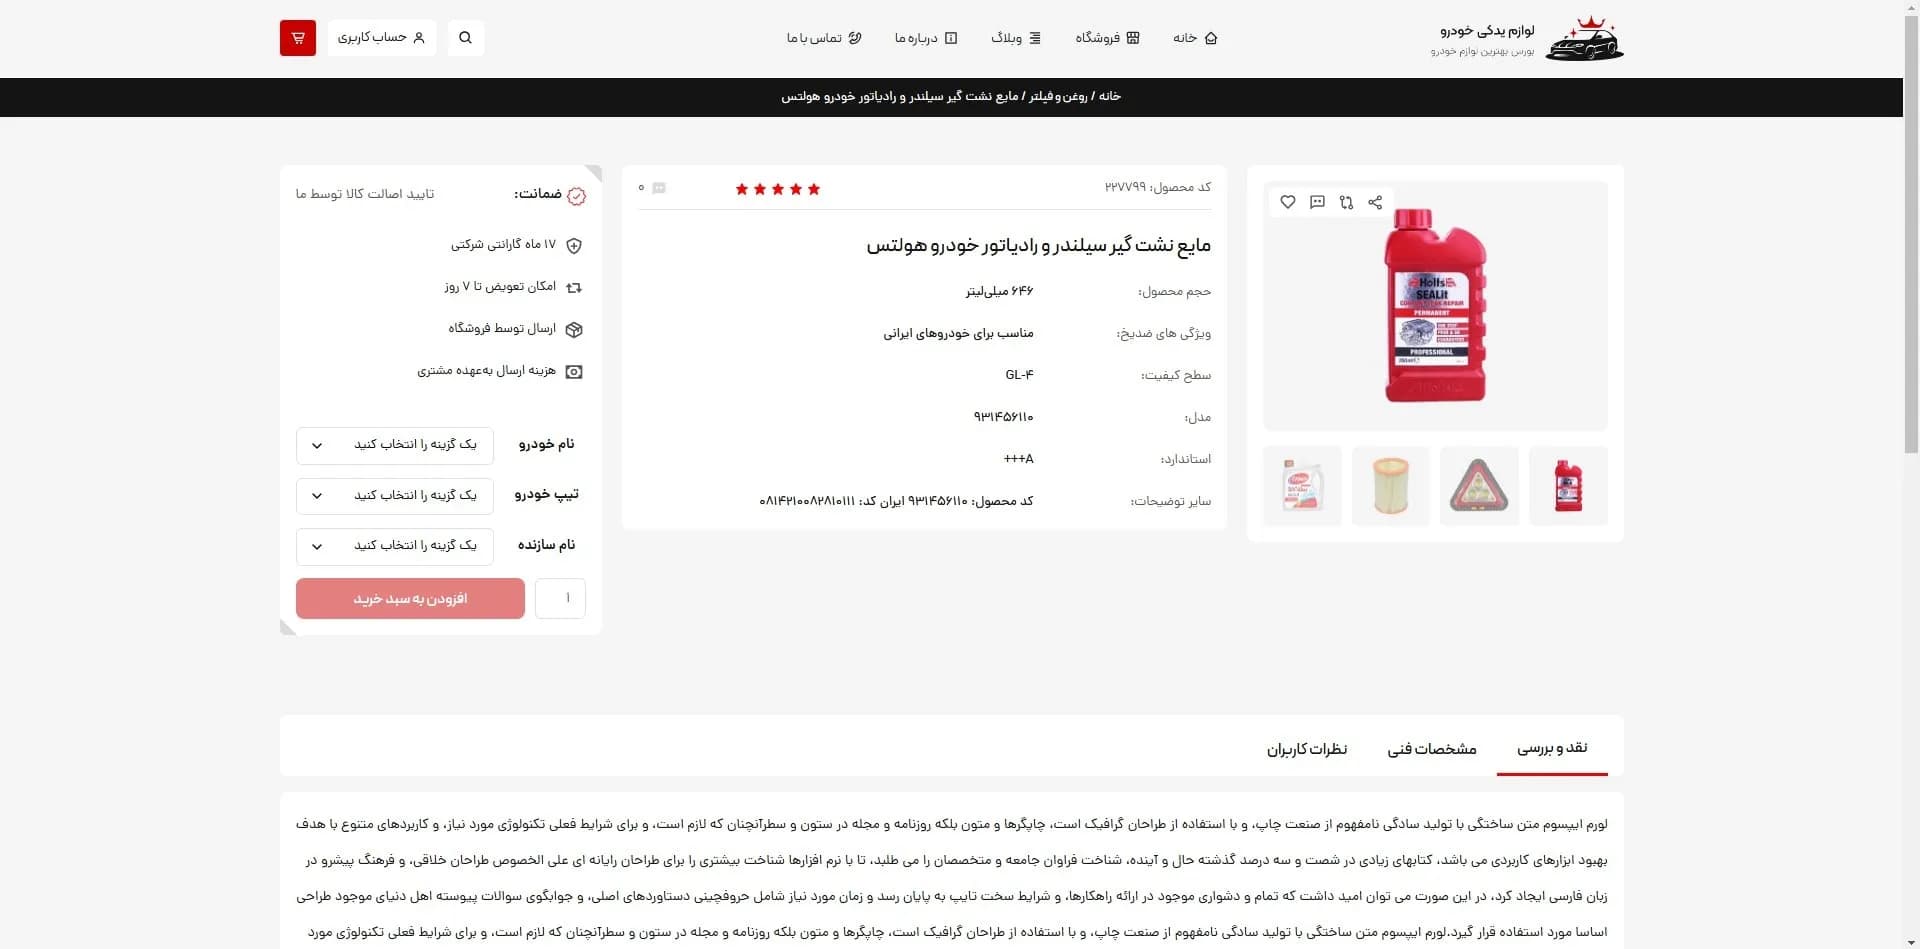Click the search magnifier button
1920x949 pixels.
pyautogui.click(x=465, y=38)
